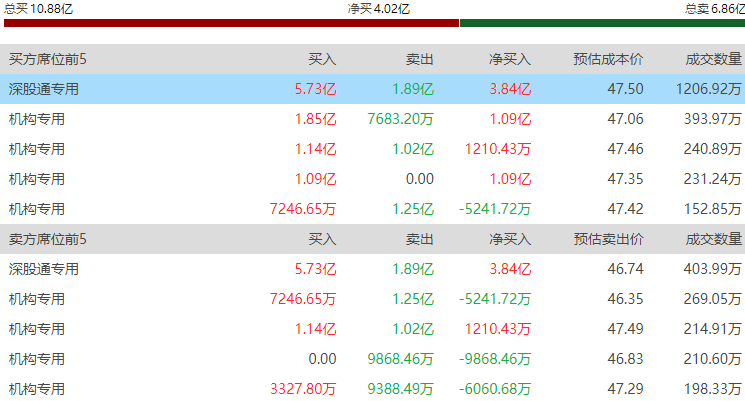745x401 pixels.
Task: Click 机构专用 in the 393.97万 row
Action: click(37, 119)
